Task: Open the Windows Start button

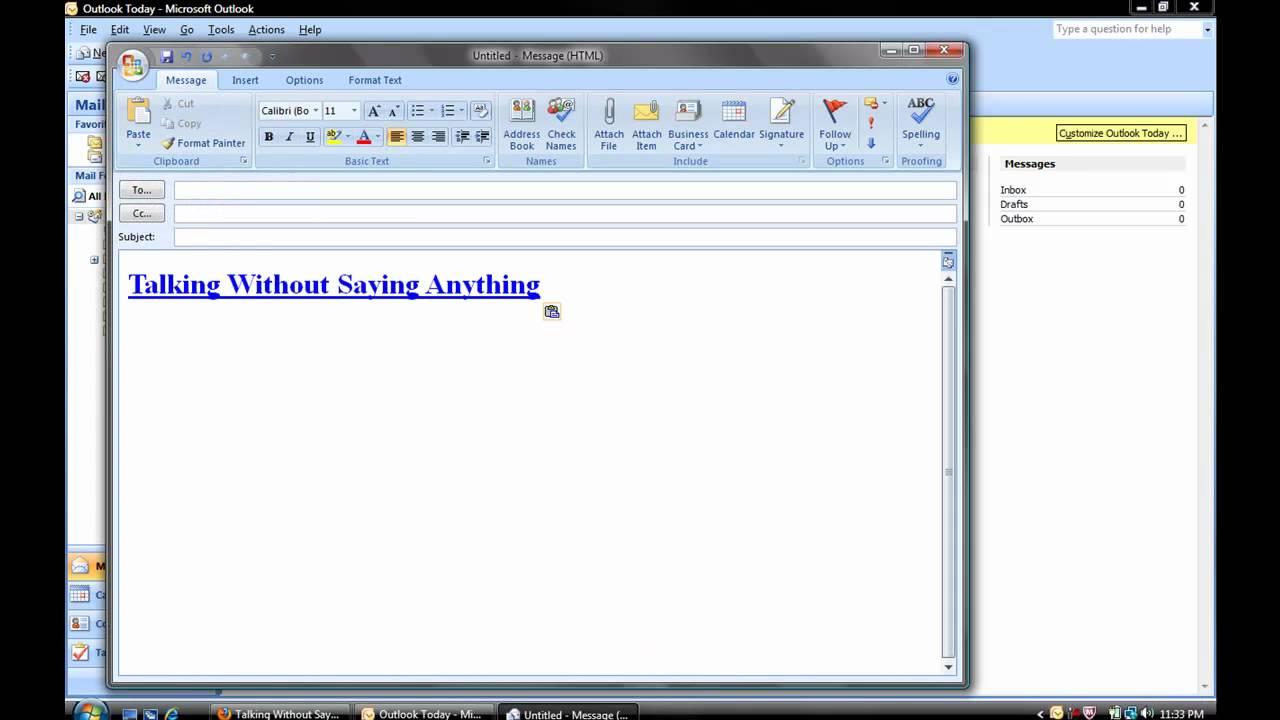Action: tap(89, 712)
